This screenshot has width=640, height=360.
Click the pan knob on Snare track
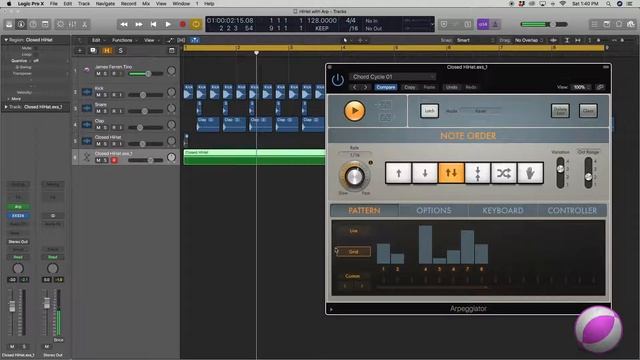171,108
